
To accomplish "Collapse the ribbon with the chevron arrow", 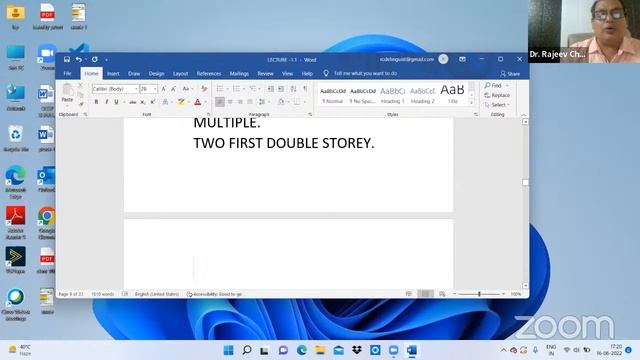I will point(524,115).
